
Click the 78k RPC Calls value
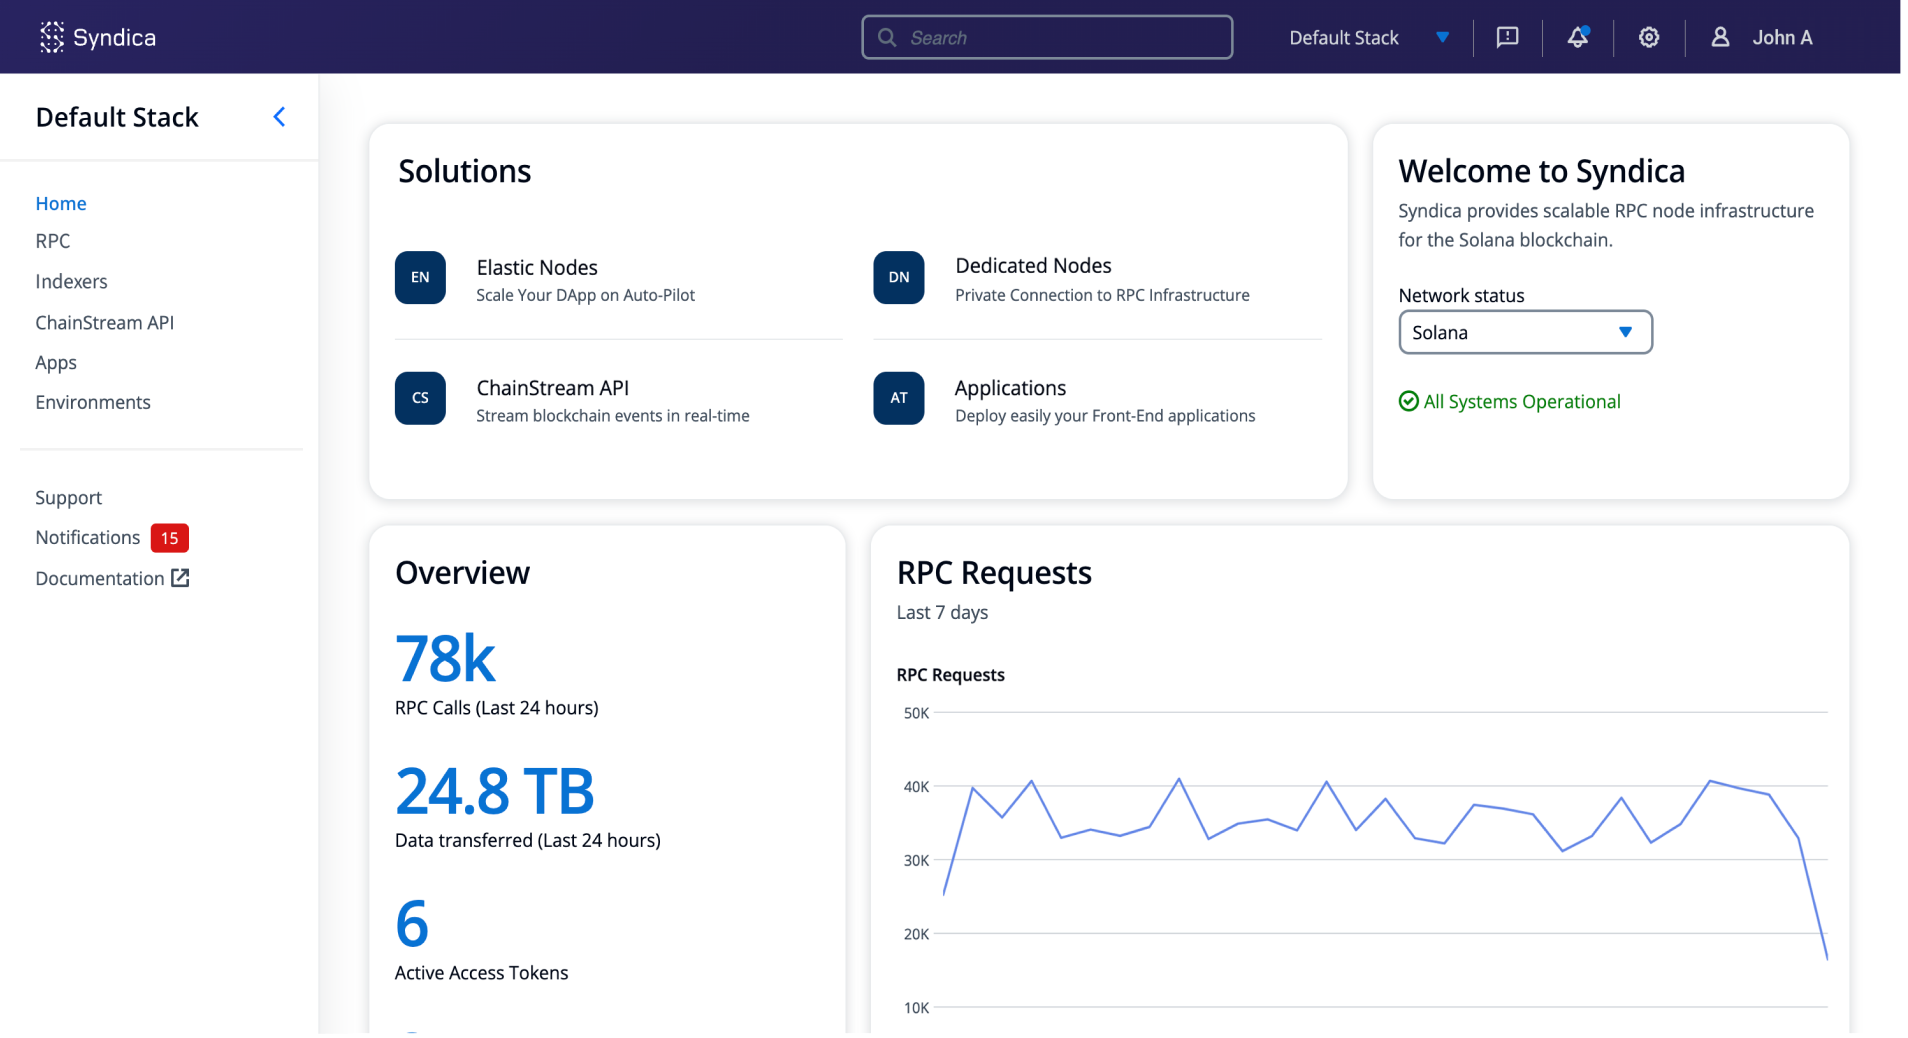pyautogui.click(x=445, y=658)
